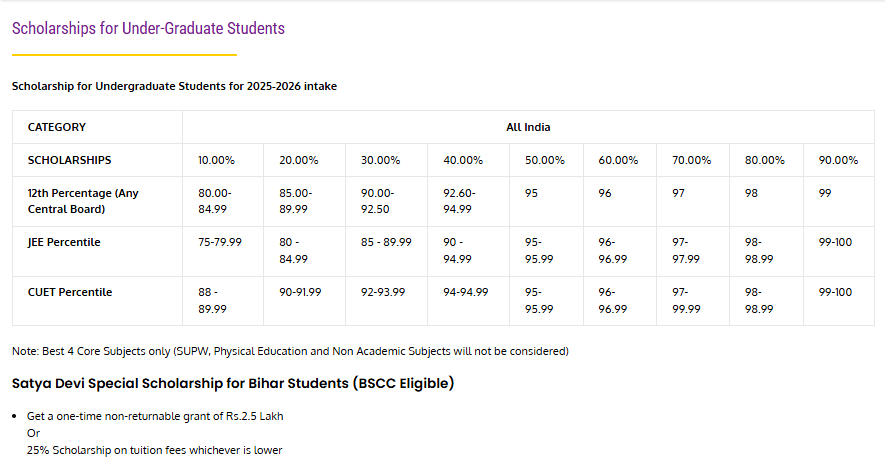This screenshot has height=473, width=885.
Task: Click the All India column header
Action: [528, 127]
